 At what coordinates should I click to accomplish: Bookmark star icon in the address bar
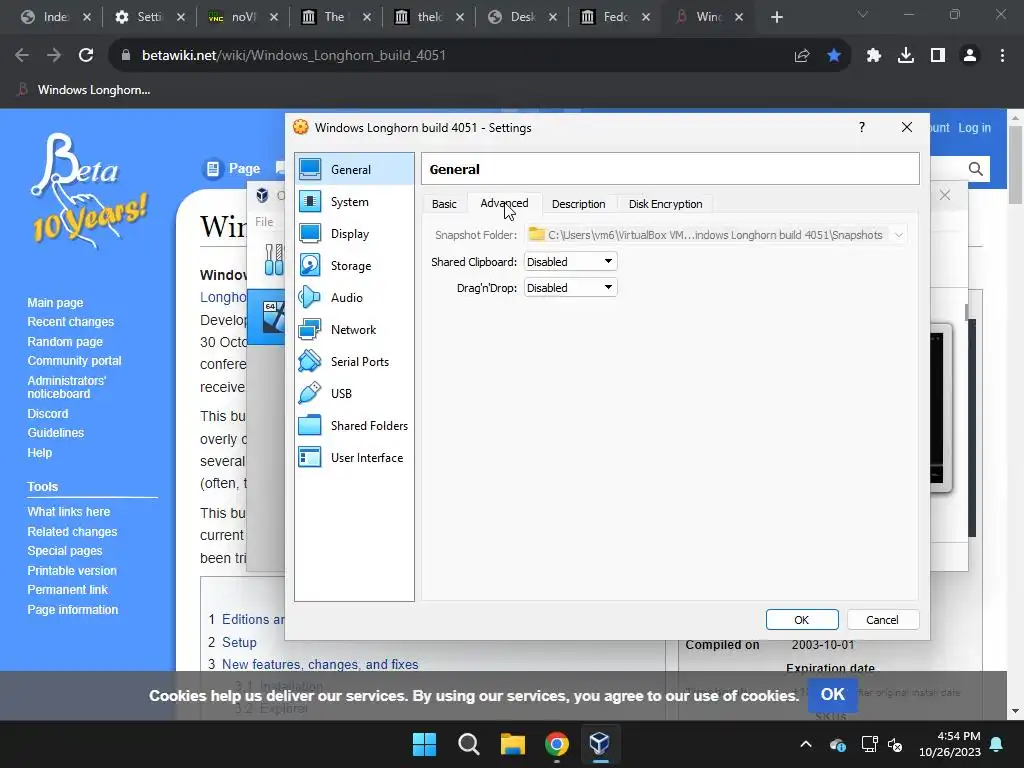(834, 56)
